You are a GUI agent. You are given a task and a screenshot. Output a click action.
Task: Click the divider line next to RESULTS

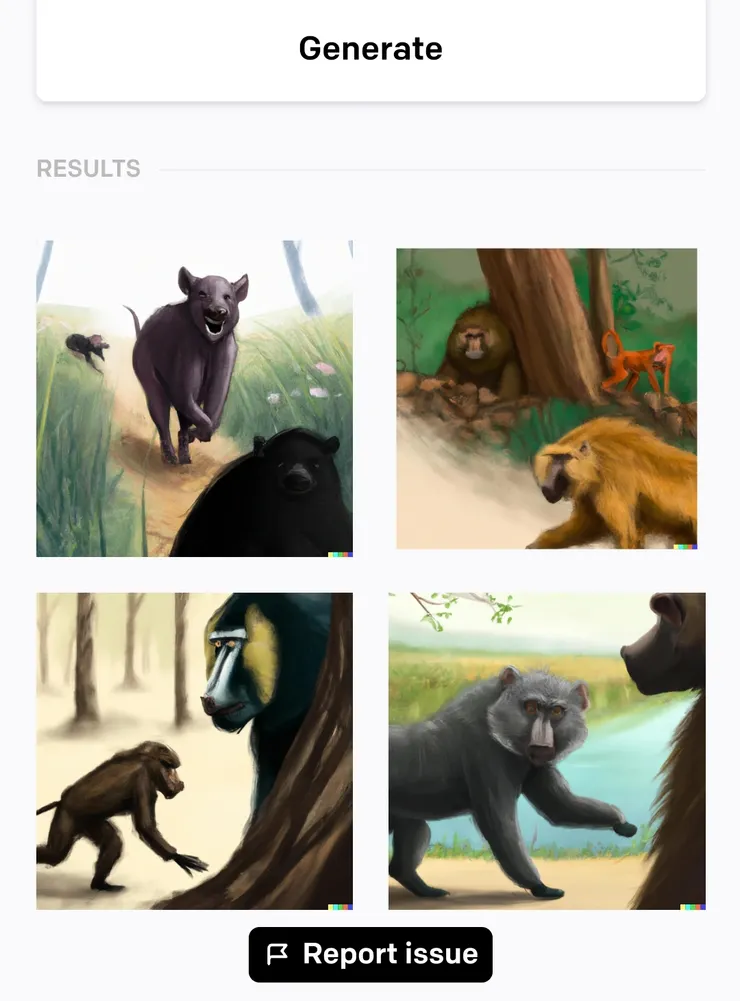[432, 170]
